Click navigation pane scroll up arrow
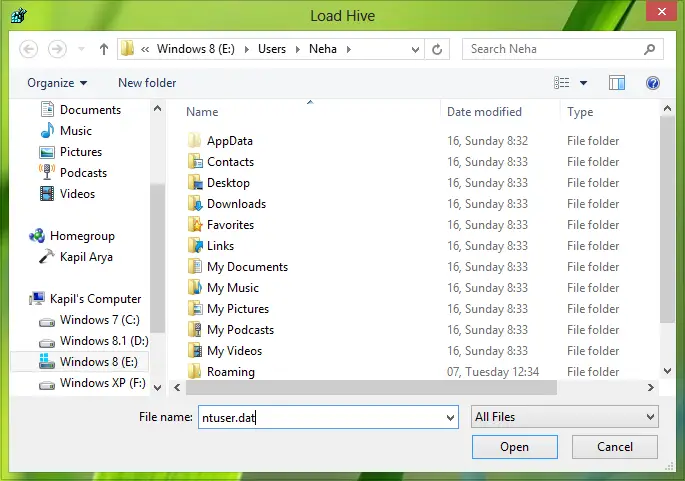This screenshot has height=481, width=685. tap(158, 108)
